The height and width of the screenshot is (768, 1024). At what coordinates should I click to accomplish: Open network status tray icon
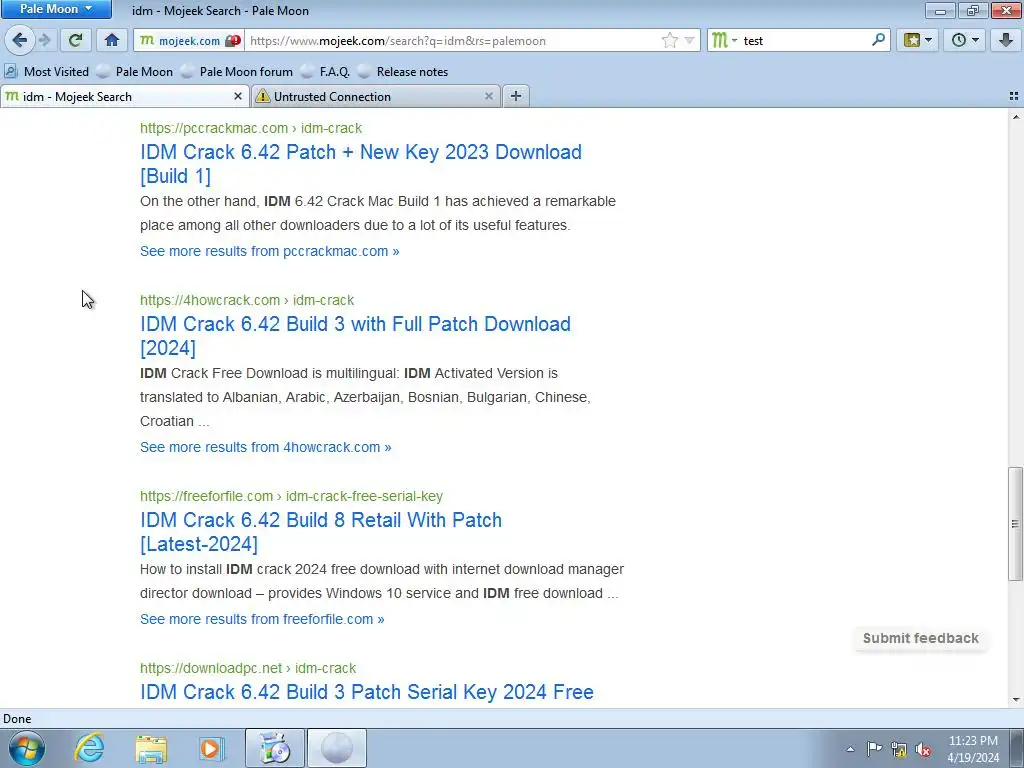coord(899,749)
